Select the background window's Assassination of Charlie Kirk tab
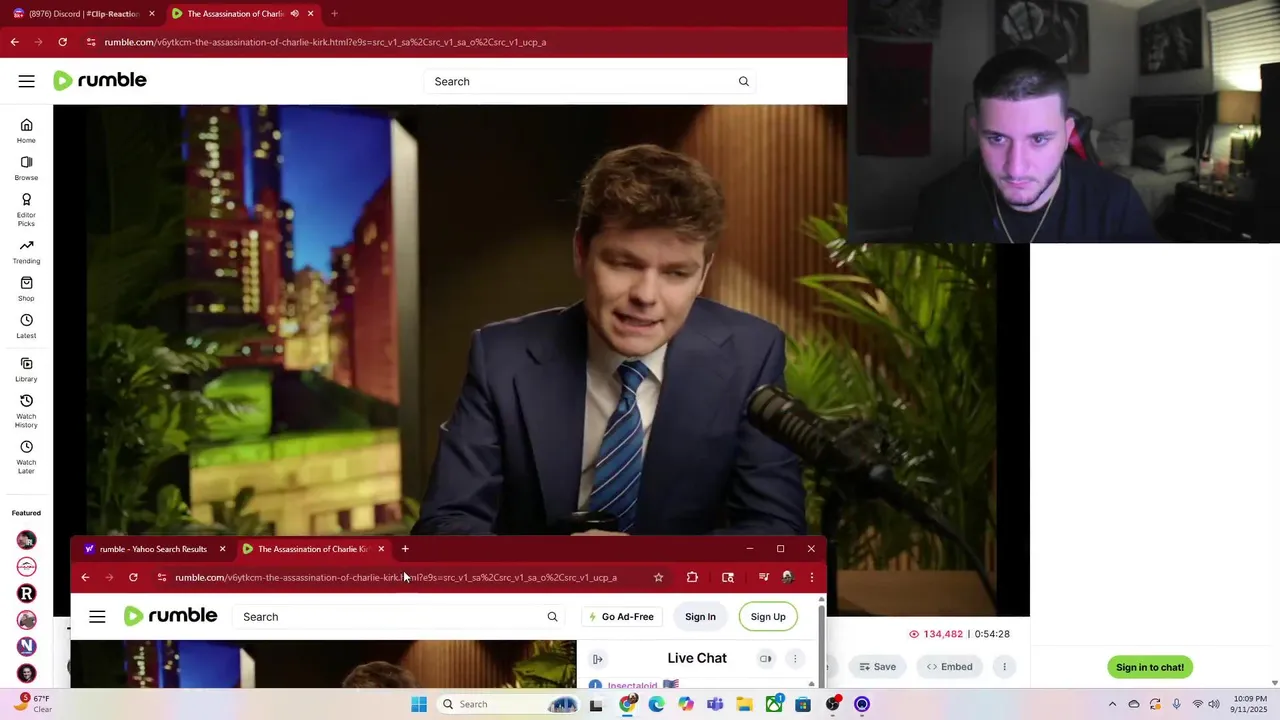This screenshot has width=1280, height=720. pos(243,13)
